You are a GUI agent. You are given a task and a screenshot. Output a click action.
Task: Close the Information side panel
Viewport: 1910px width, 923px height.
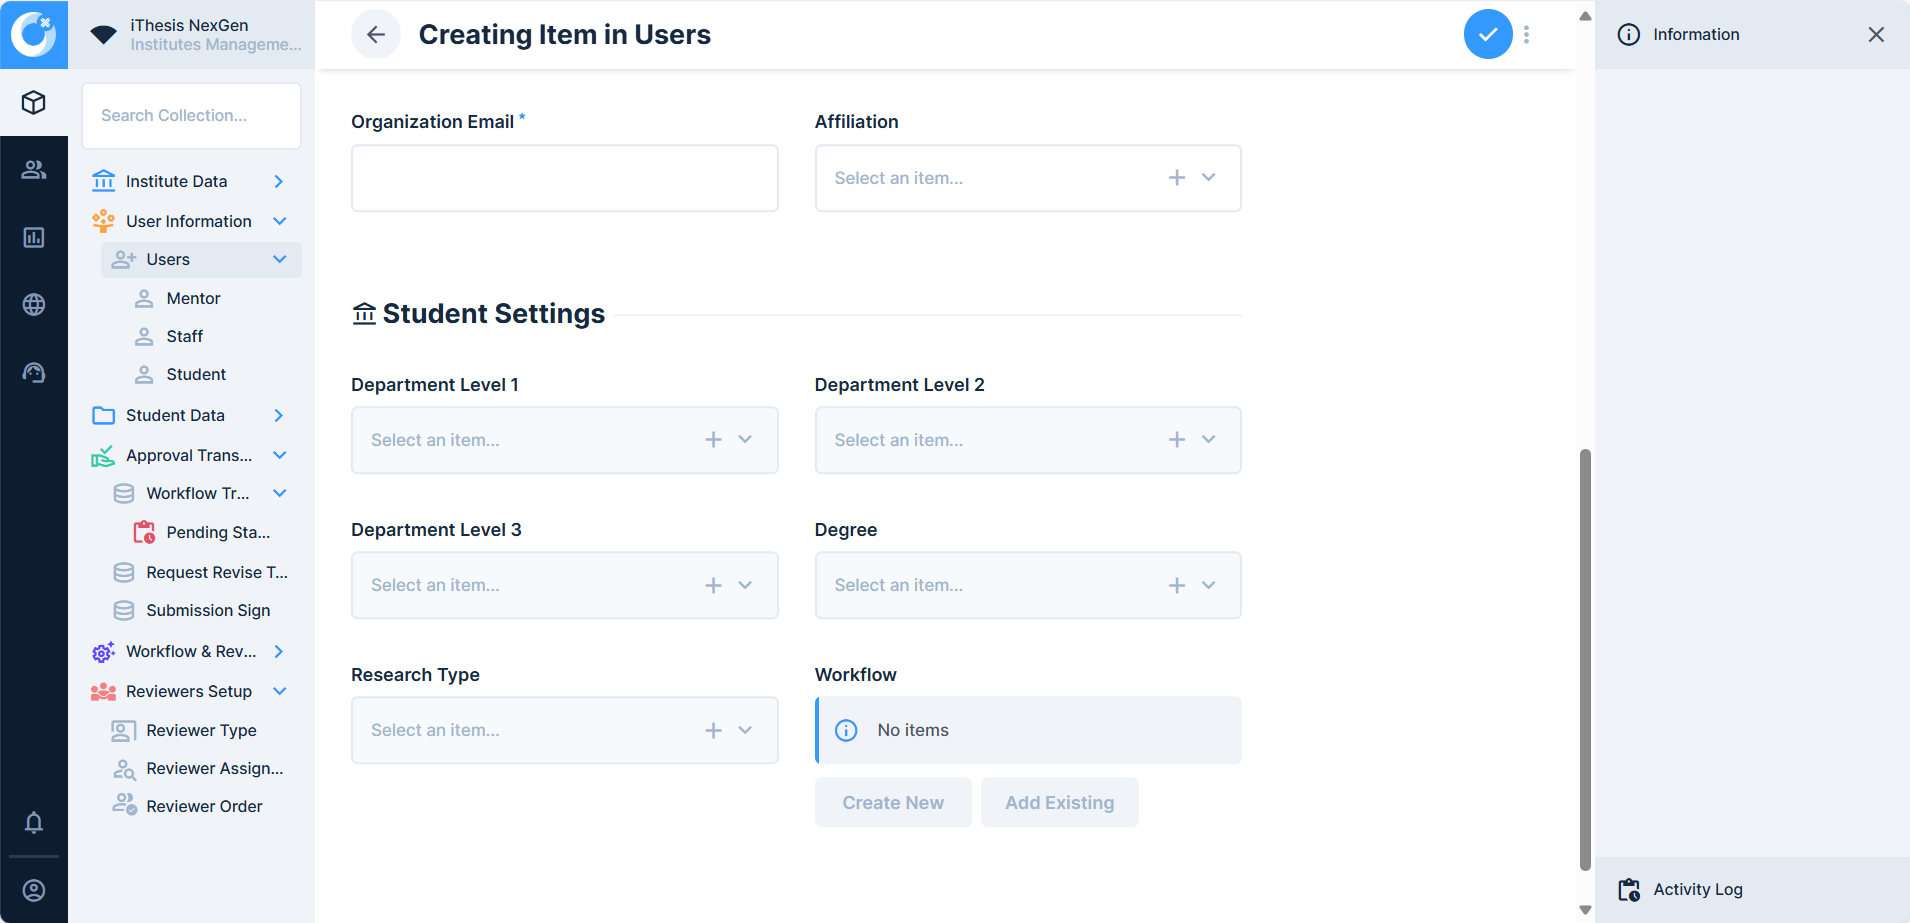[1875, 35]
